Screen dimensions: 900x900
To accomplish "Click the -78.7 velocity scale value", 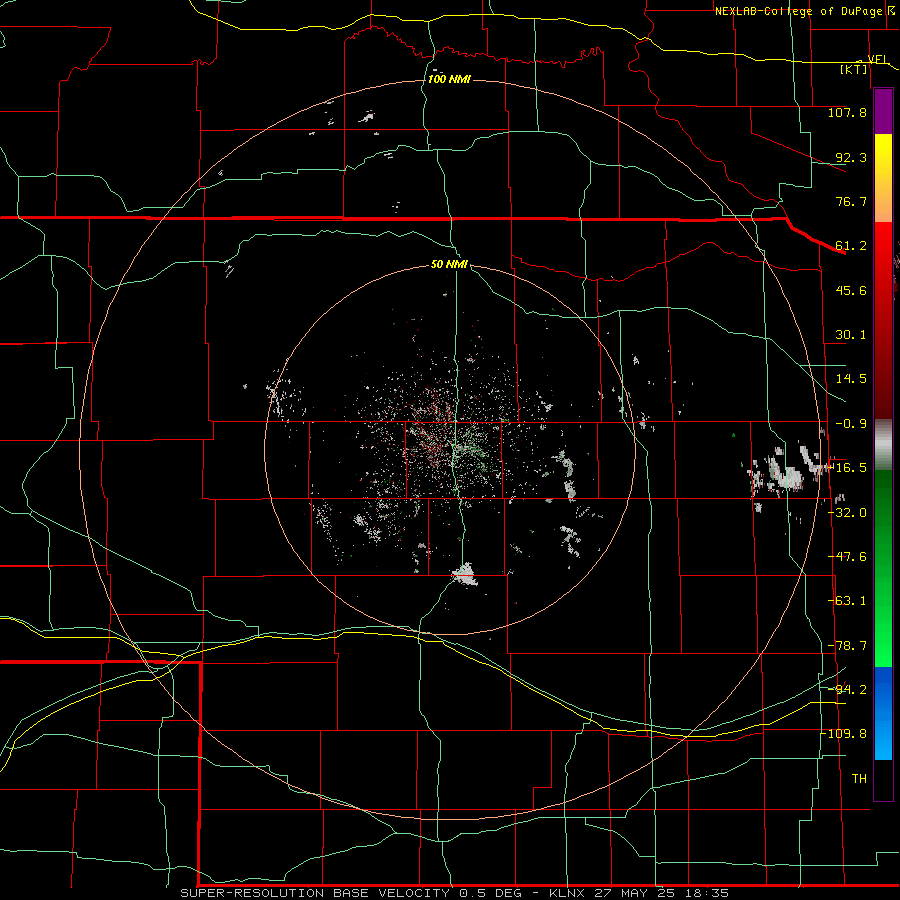I will pyautogui.click(x=848, y=646).
